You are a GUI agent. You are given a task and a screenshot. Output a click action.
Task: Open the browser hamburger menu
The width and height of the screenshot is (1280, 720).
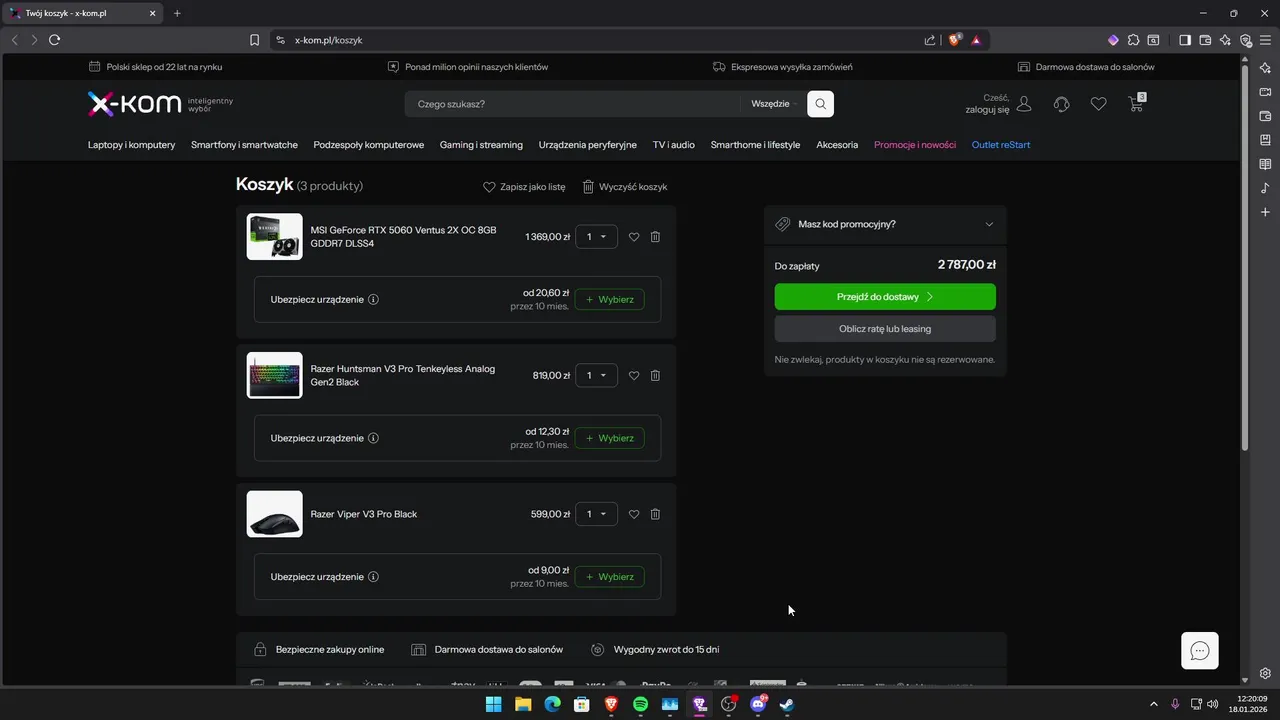point(1266,40)
